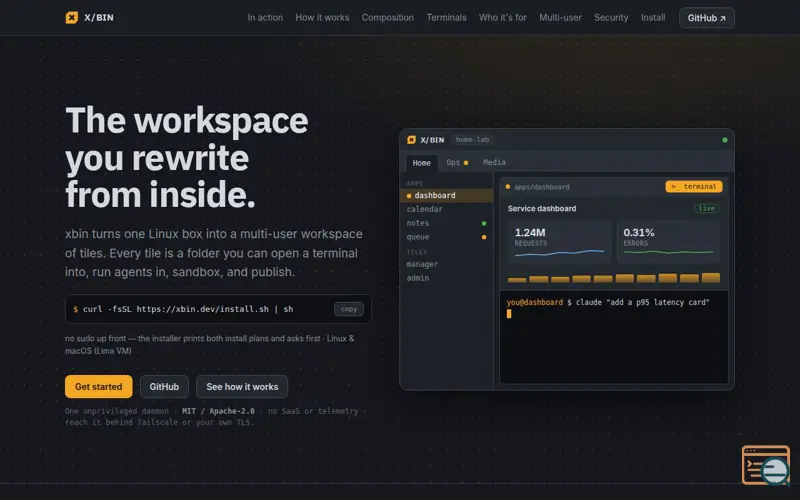This screenshot has width=800, height=500.
Task: Open the floating terminal widget icon
Action: tap(765, 465)
